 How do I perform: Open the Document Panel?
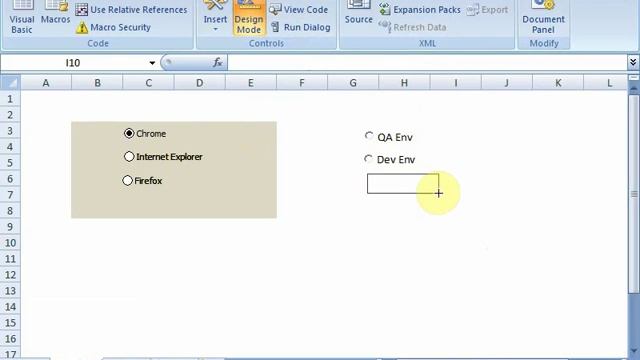pos(543,18)
